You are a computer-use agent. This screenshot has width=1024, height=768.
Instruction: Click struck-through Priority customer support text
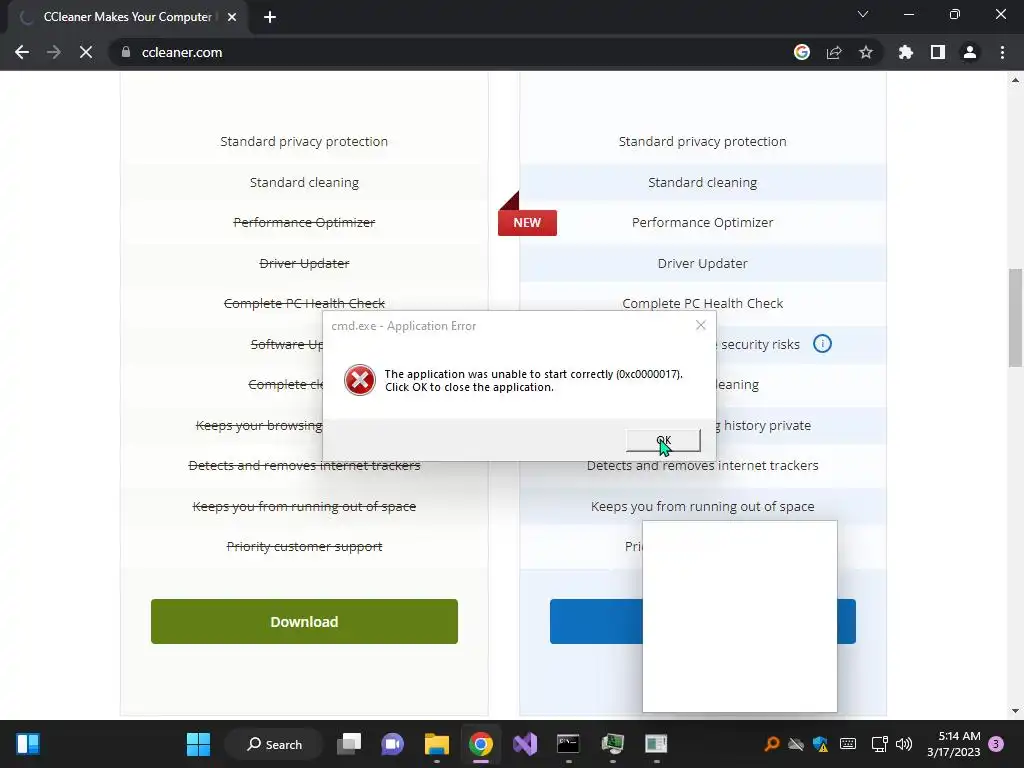[304, 546]
